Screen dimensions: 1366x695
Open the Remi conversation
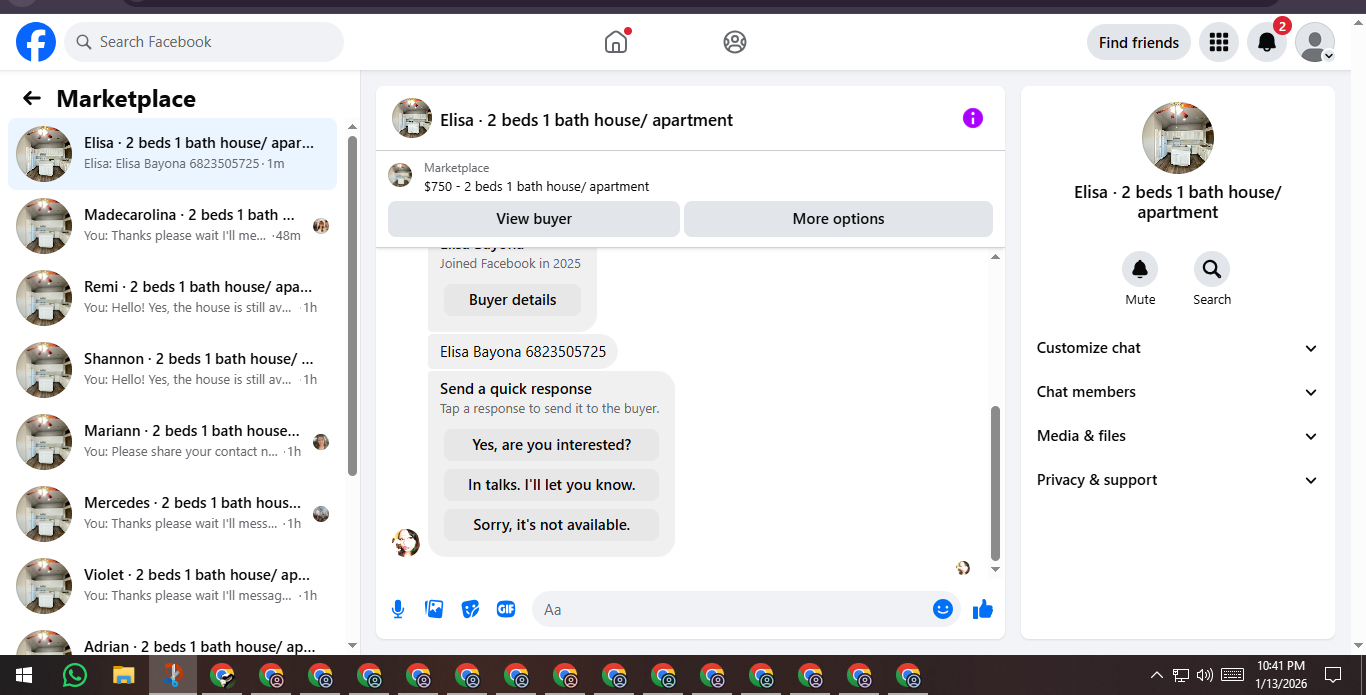(172, 298)
